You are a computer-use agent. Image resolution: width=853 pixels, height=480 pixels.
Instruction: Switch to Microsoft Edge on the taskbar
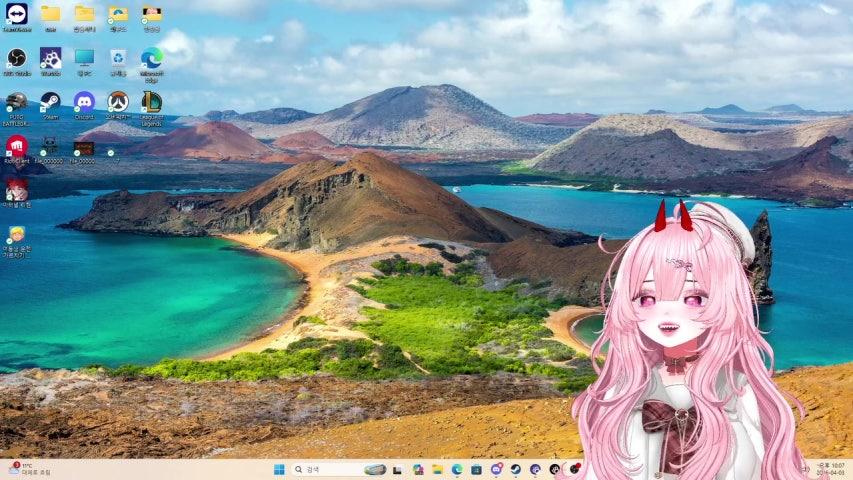(457, 470)
